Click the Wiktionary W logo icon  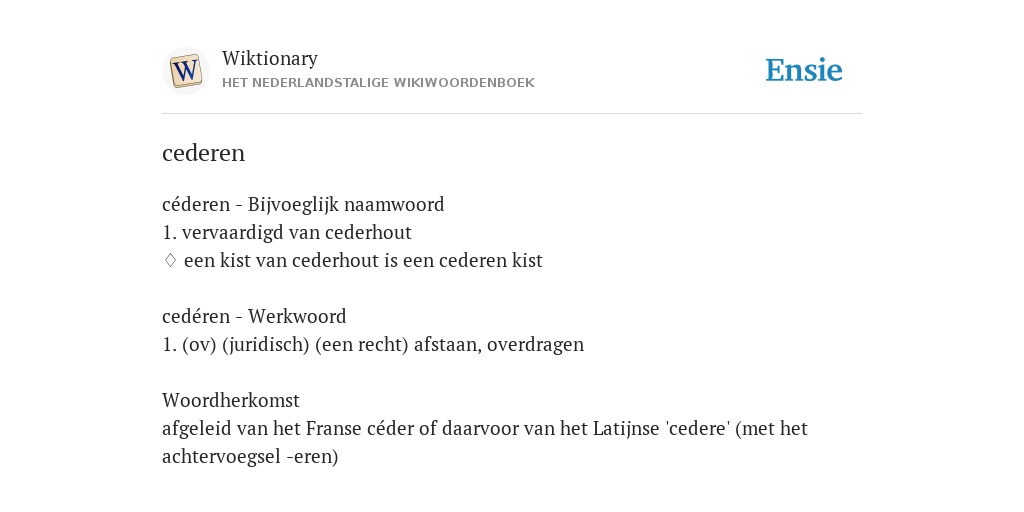pyautogui.click(x=186, y=71)
